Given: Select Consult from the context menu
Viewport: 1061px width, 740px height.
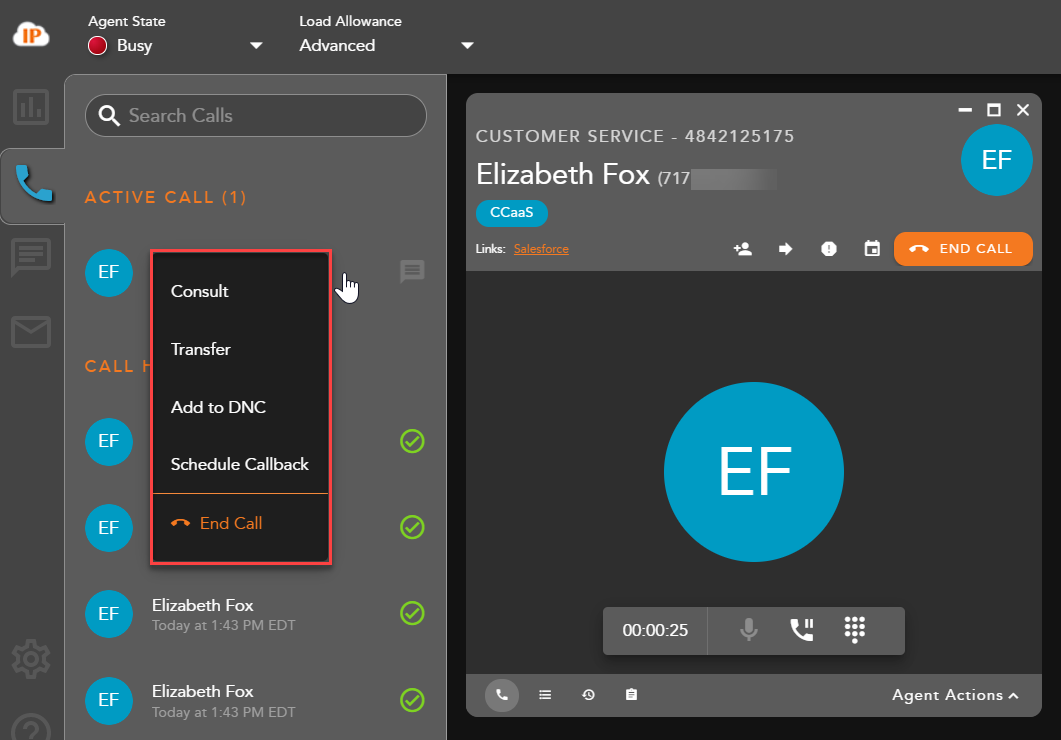Looking at the screenshot, I should pyautogui.click(x=200, y=292).
